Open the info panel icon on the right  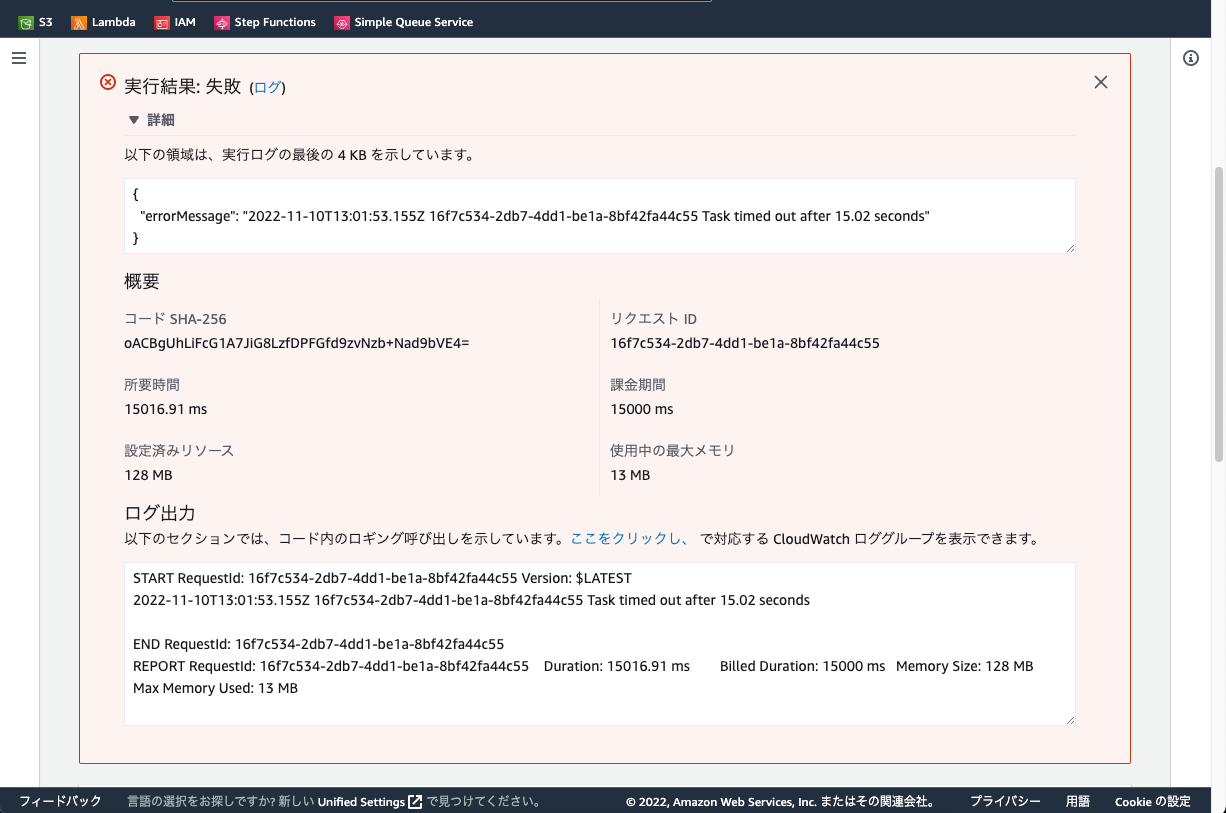coord(1190,58)
